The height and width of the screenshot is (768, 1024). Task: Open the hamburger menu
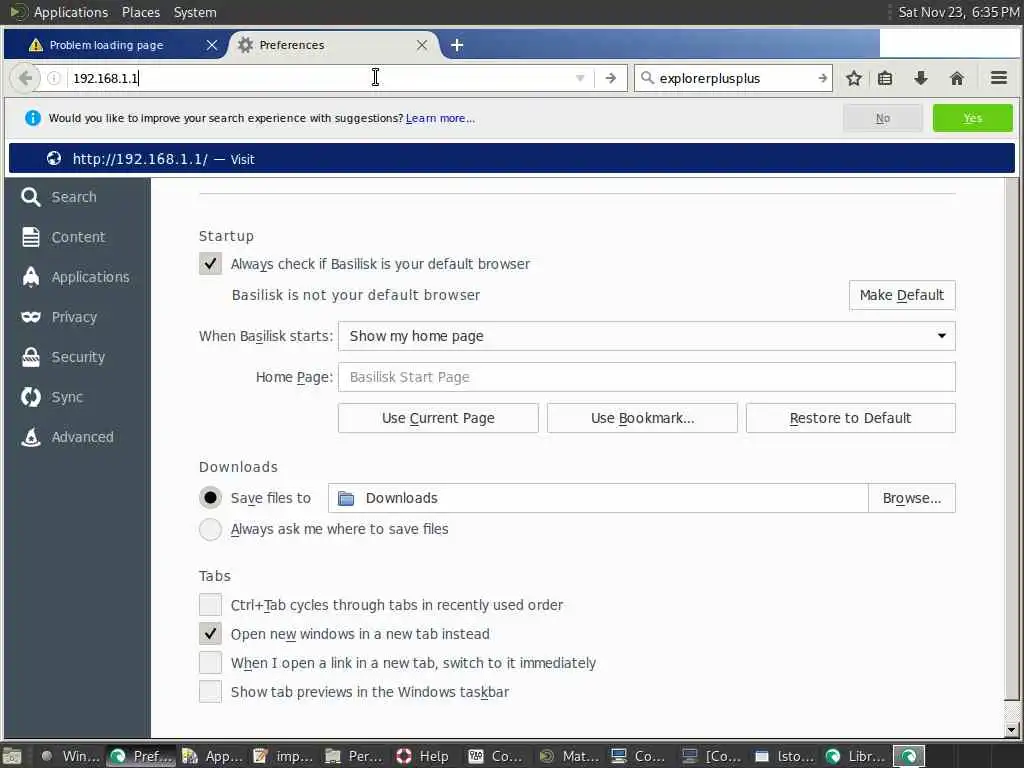tap(999, 78)
